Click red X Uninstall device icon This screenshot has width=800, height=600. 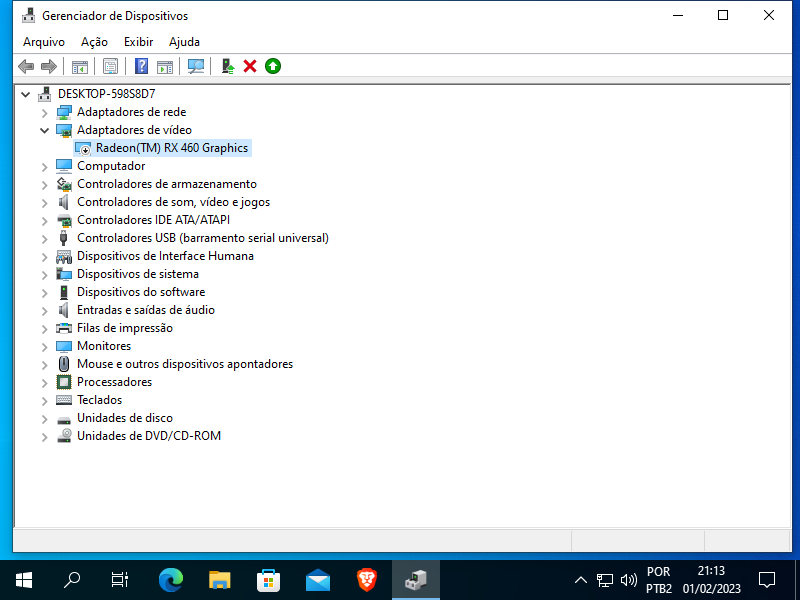coord(250,66)
